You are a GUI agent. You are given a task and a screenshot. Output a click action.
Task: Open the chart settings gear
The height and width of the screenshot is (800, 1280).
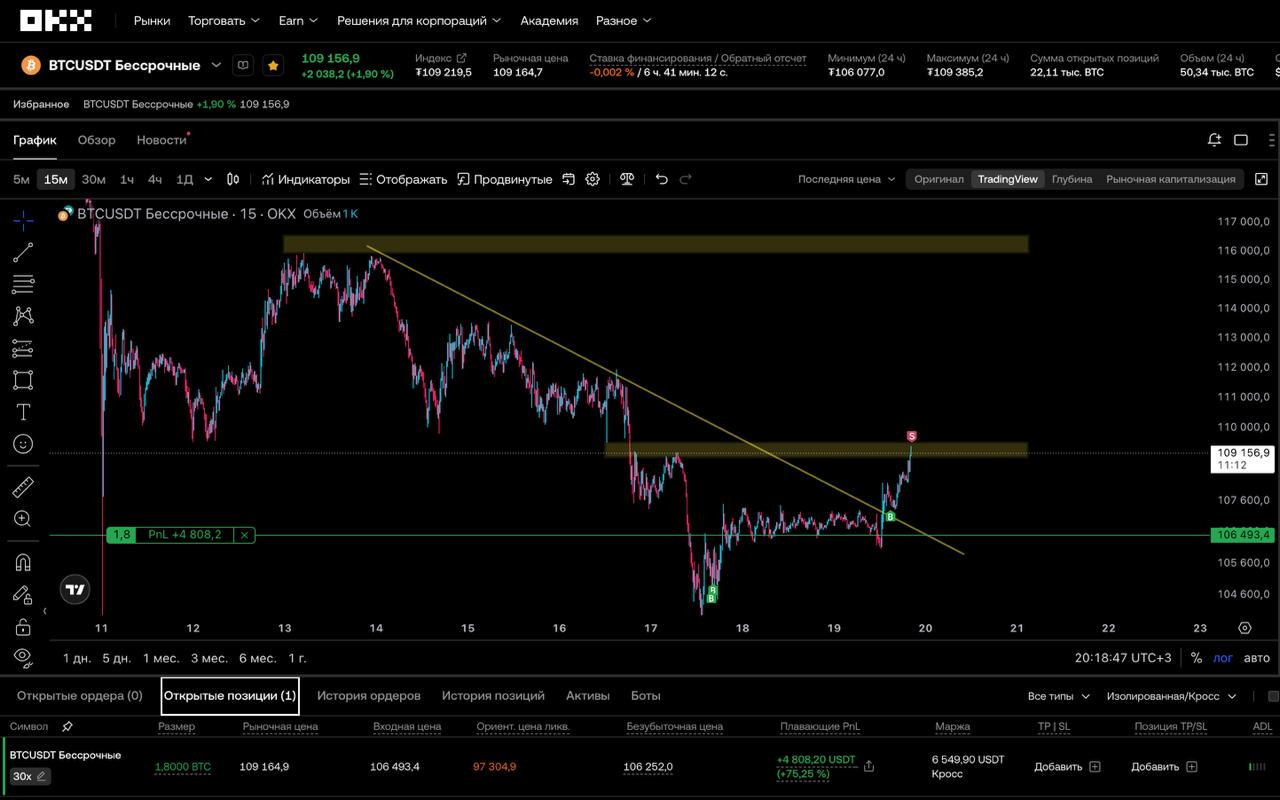click(593, 179)
